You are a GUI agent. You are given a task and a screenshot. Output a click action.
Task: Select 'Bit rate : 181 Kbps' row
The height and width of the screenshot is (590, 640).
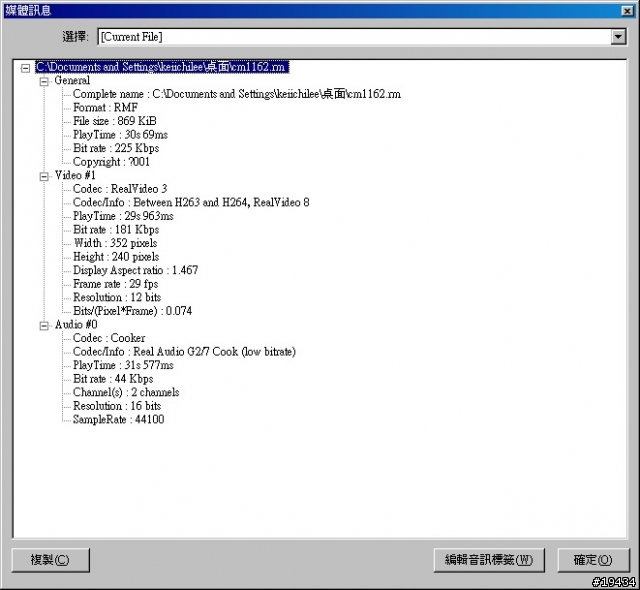[x=116, y=230]
